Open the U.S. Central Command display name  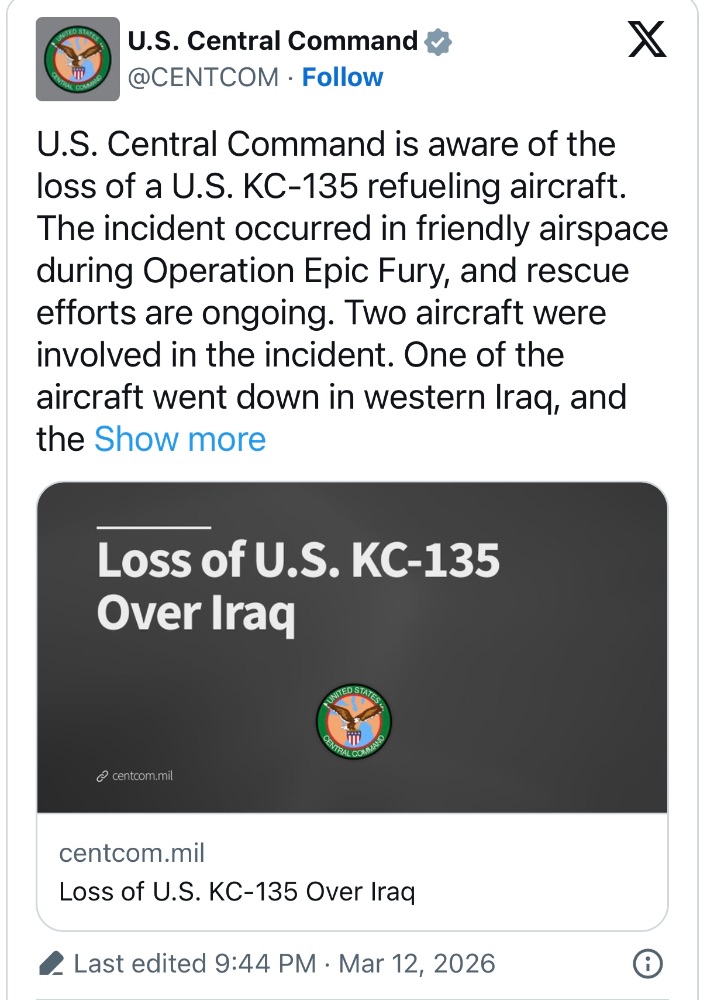(272, 42)
